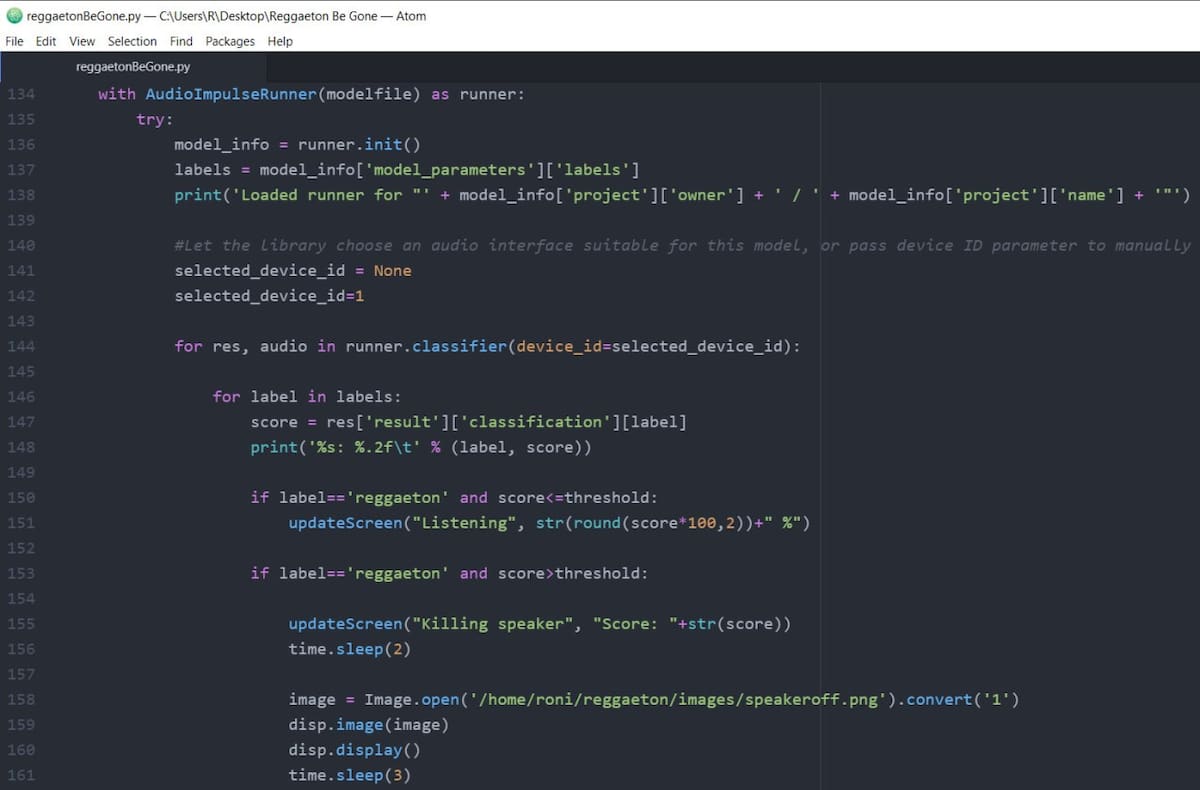
Task: Click the 'Listening' string on line 151
Action: [459, 522]
